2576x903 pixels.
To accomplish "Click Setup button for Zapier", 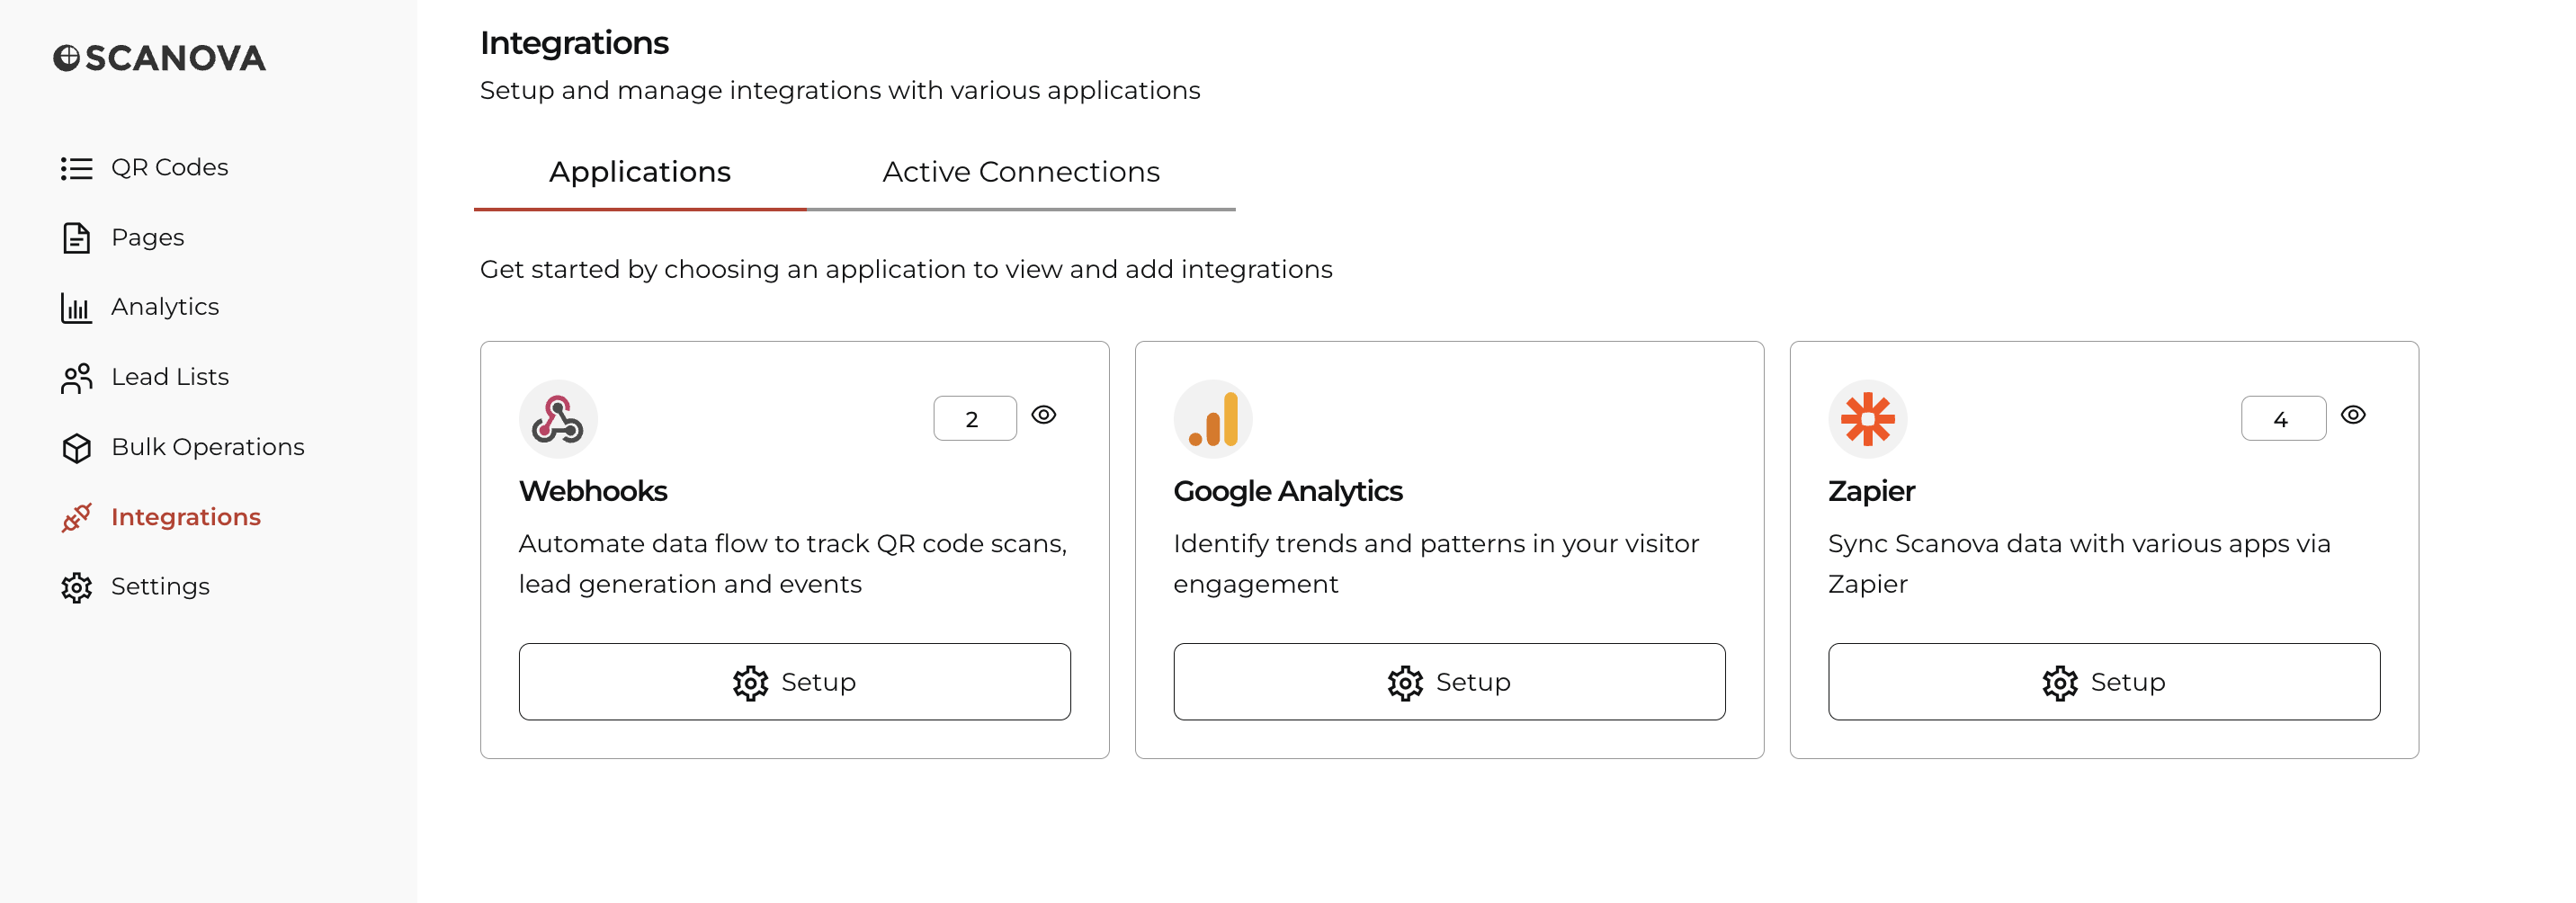I will point(2105,682).
